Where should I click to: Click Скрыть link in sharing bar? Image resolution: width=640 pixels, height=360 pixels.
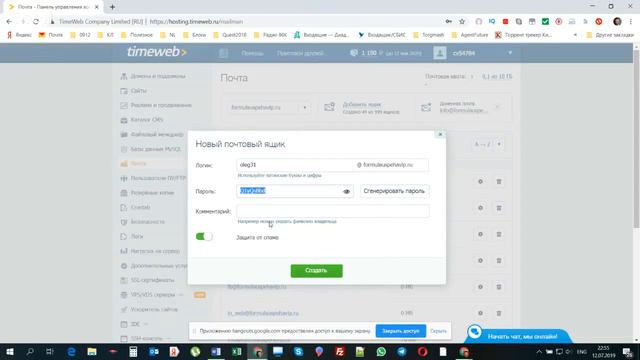(438, 331)
